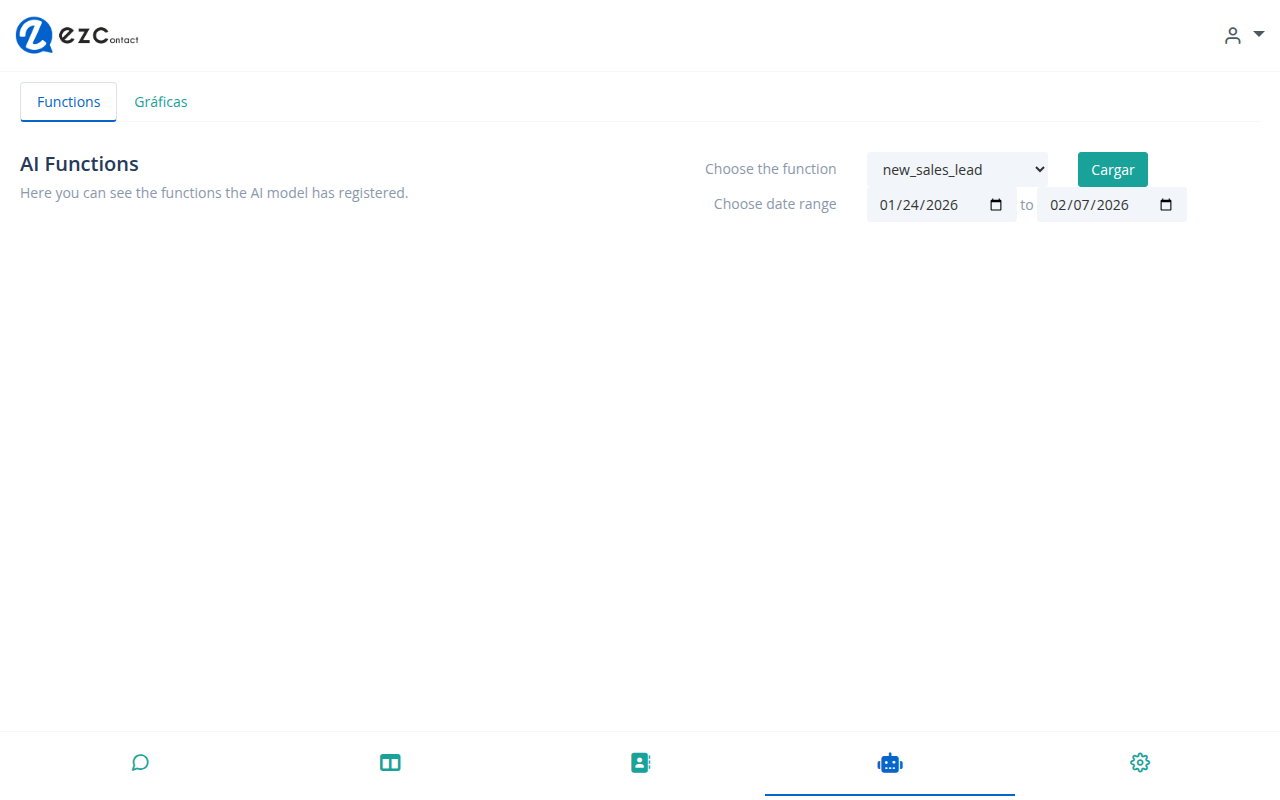Open calendar picker for the start date

(x=995, y=205)
